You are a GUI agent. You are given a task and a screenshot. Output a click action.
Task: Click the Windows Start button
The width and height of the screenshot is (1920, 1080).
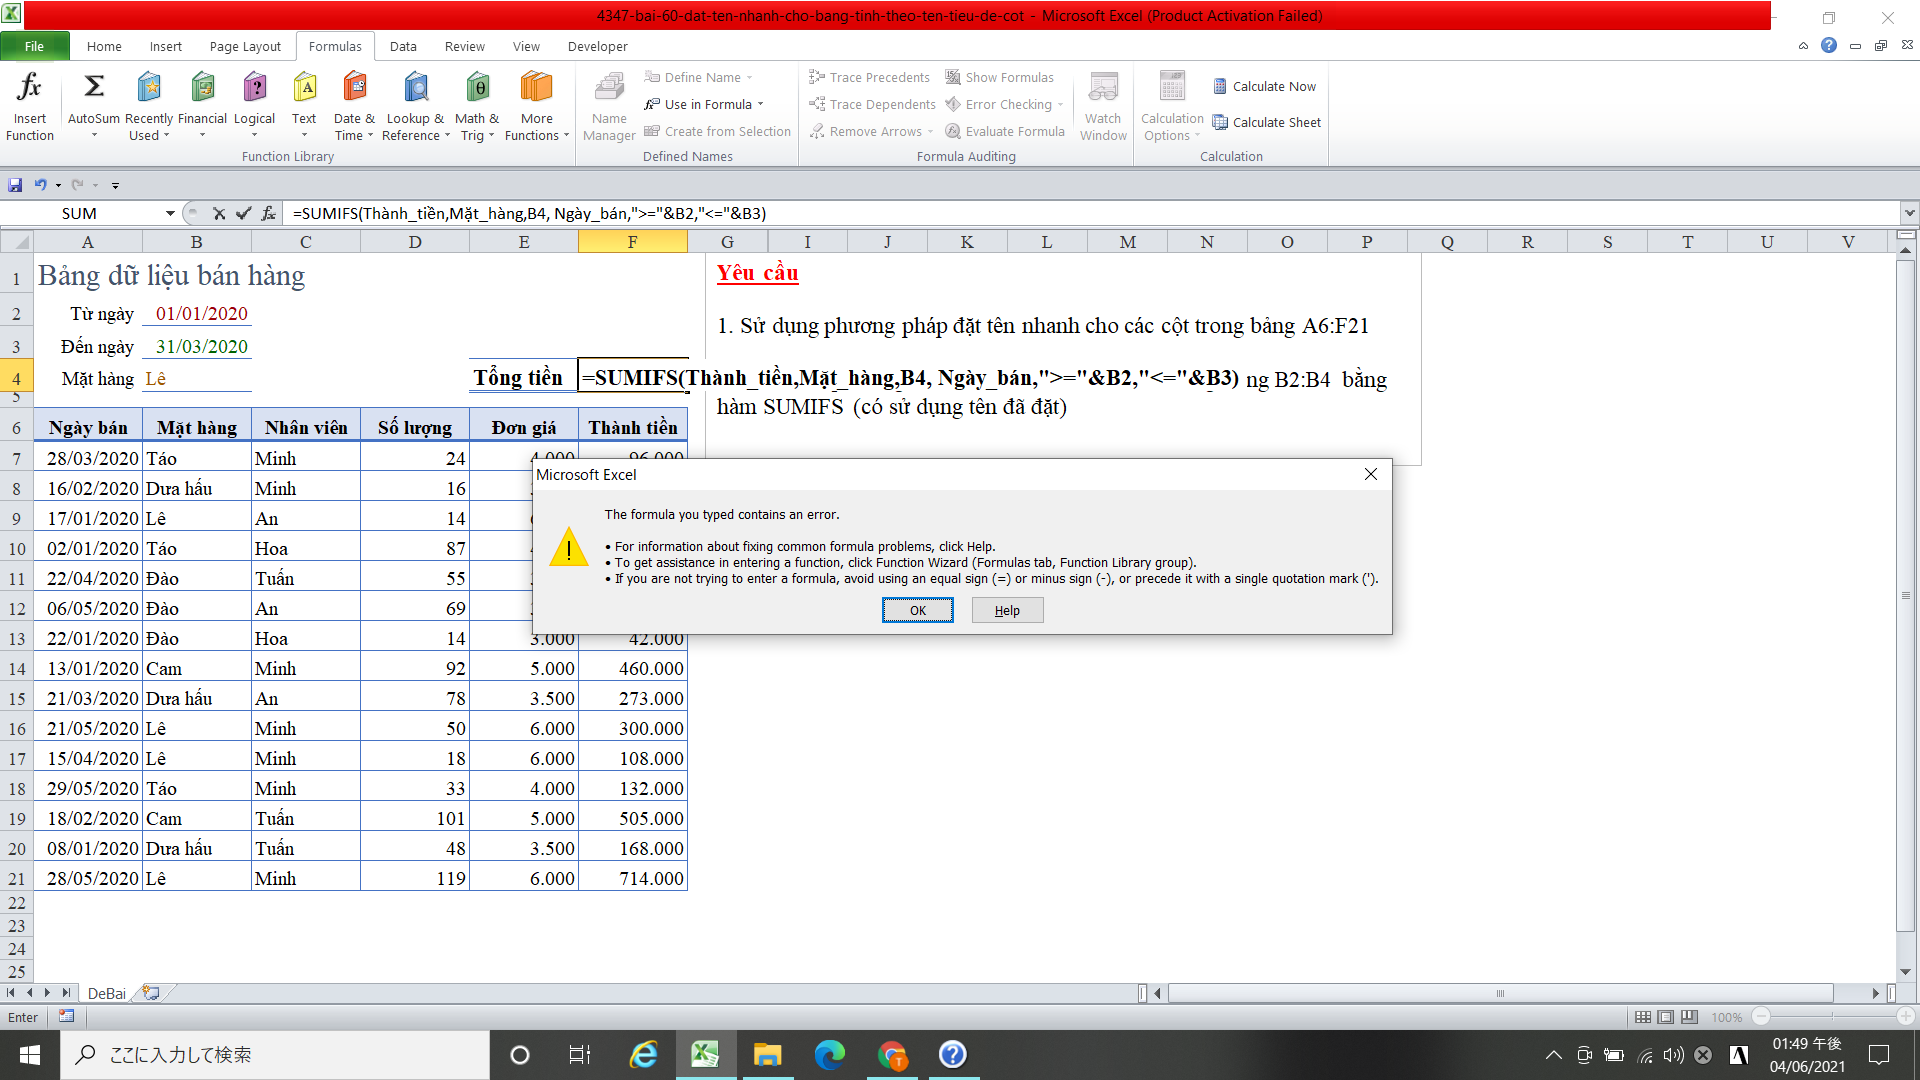30,1055
